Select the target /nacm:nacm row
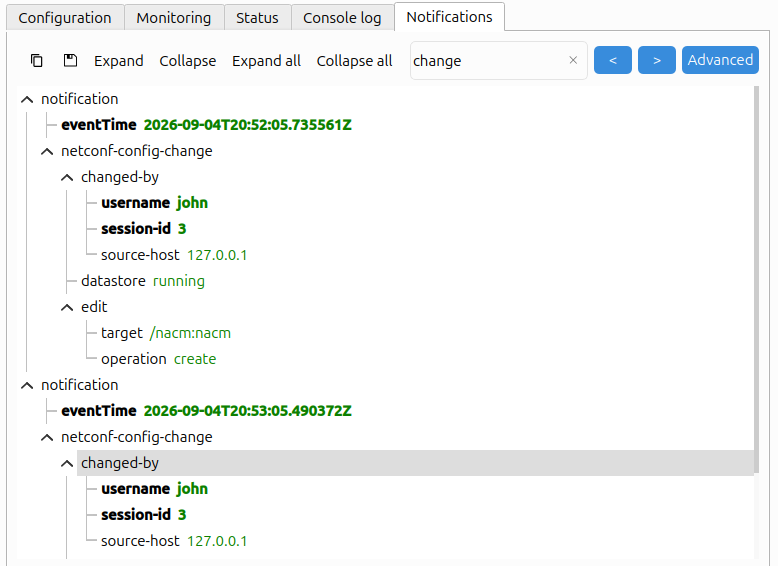778x566 pixels. coord(166,333)
